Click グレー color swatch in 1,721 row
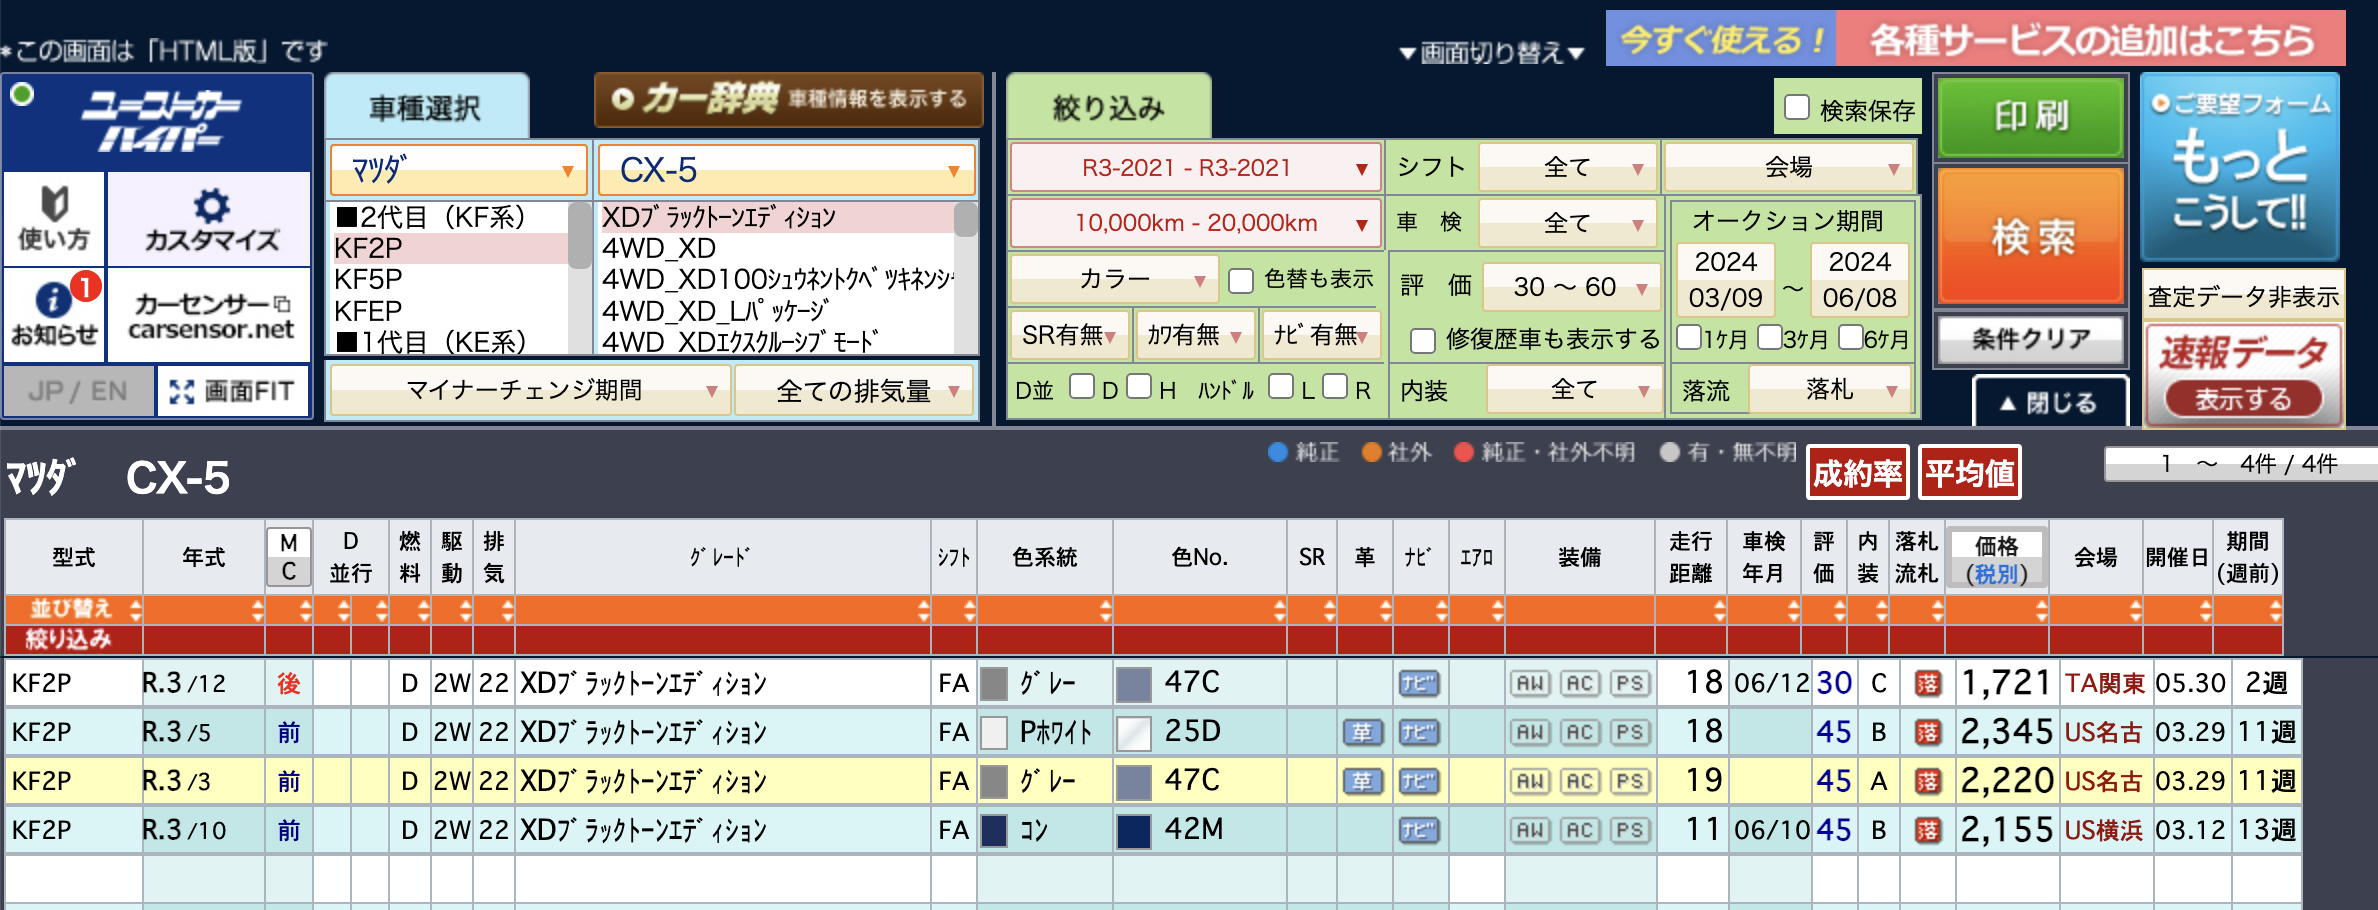The image size is (2378, 910). click(994, 684)
